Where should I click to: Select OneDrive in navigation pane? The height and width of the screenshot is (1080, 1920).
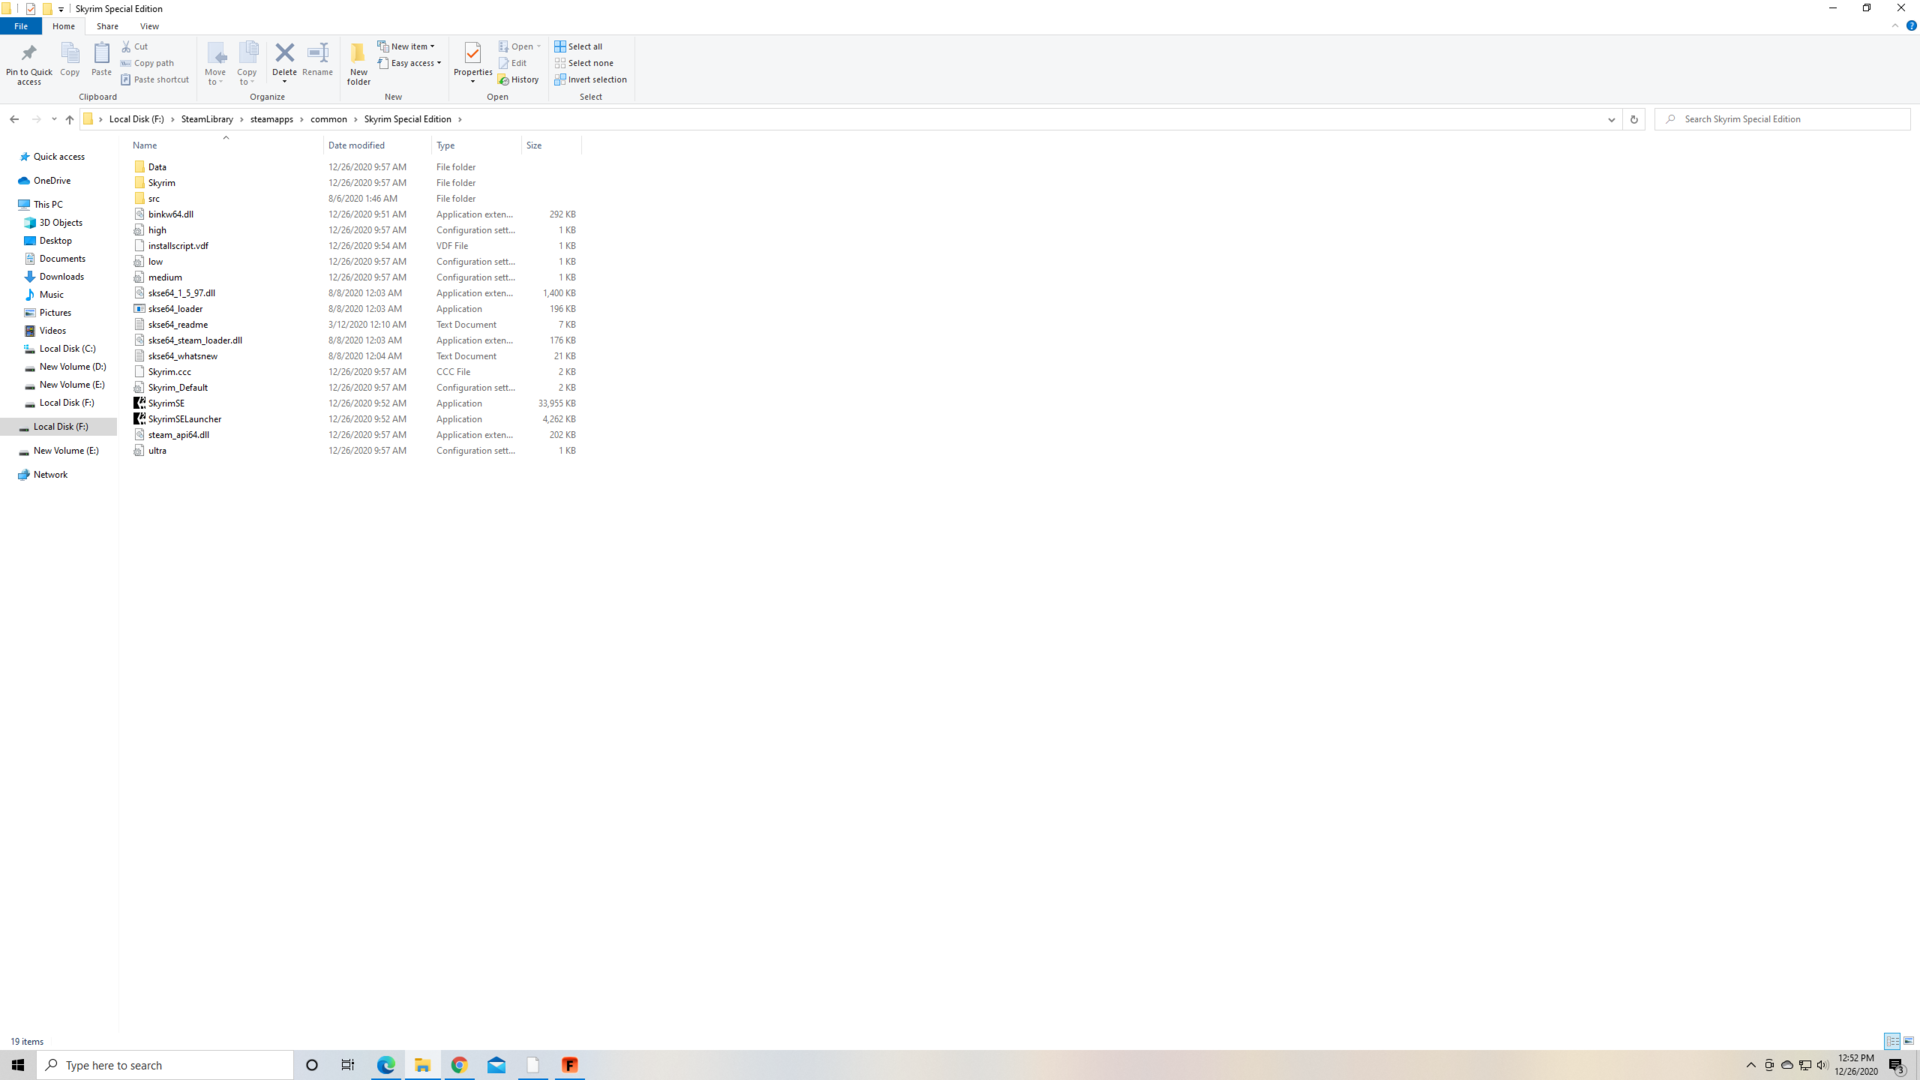pyautogui.click(x=52, y=181)
